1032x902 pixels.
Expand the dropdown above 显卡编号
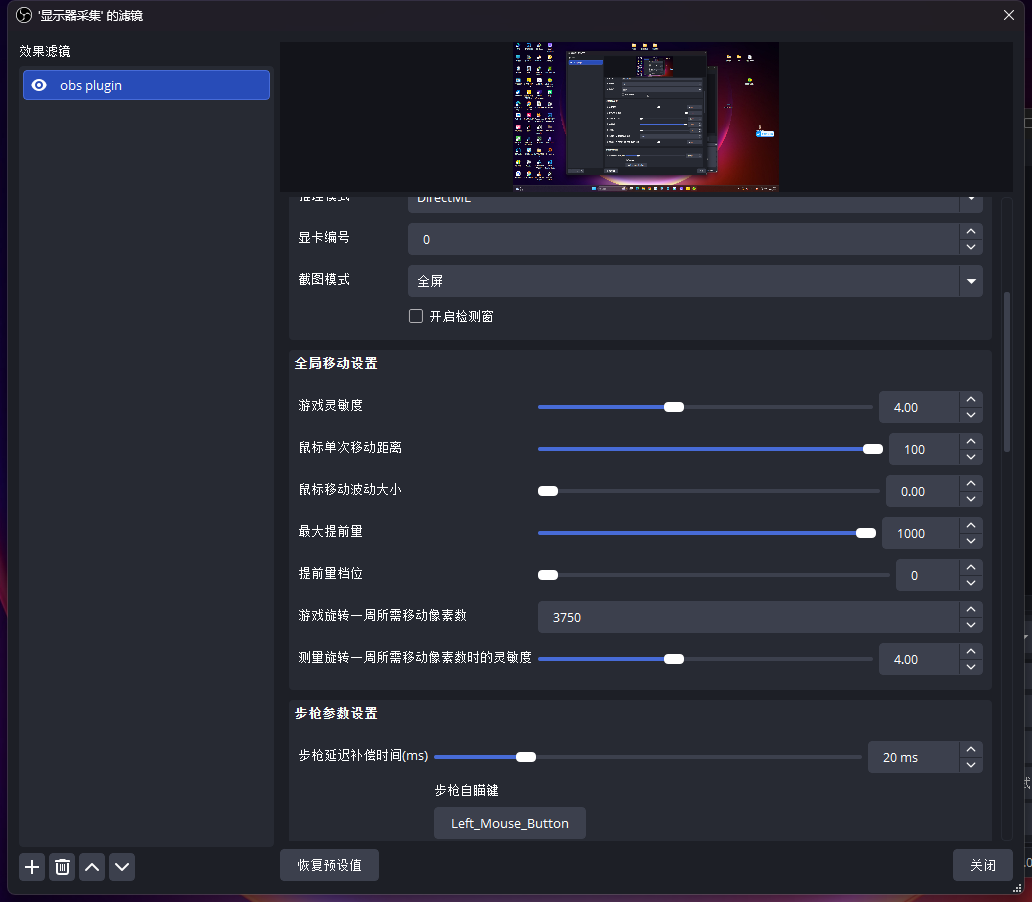[970, 201]
